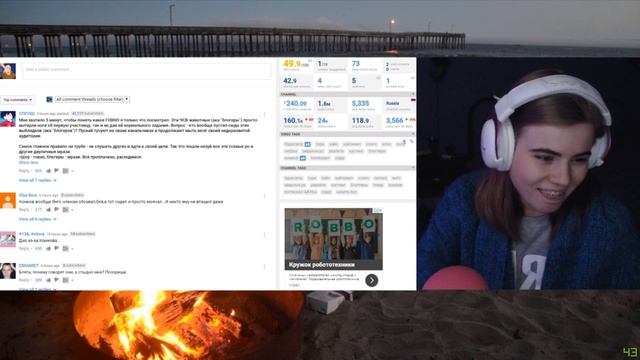This screenshot has width=640, height=360.
Task: Click avatar of the 'Дно из-за' comment
Action: pos(8,239)
